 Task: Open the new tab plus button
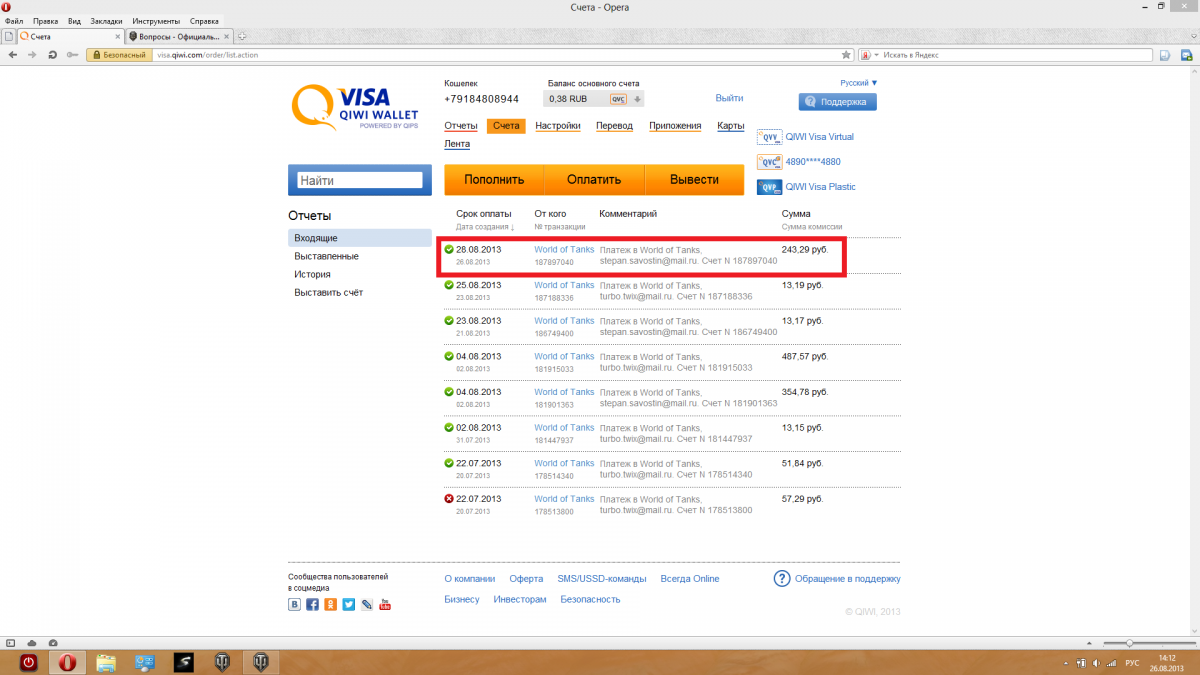point(242,36)
